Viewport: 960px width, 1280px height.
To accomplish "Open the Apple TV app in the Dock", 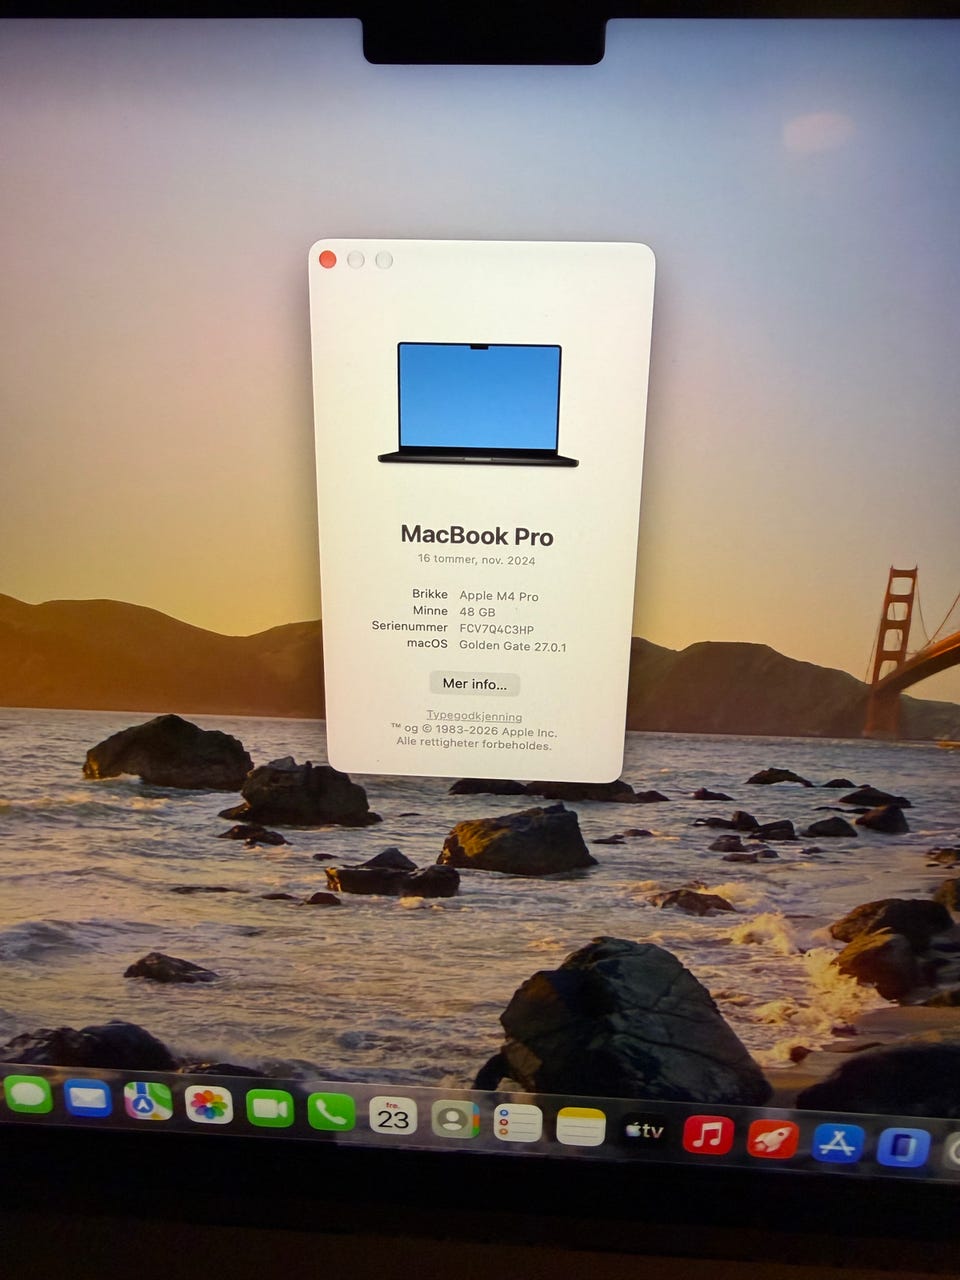I will 645,1131.
